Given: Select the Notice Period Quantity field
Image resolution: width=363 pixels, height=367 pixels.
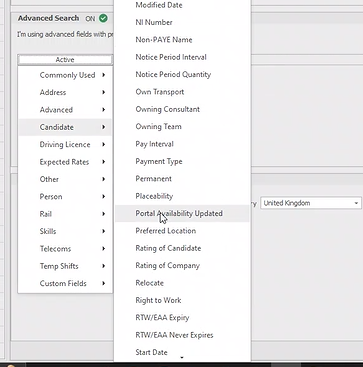Looking at the screenshot, I should (x=182, y=74).
